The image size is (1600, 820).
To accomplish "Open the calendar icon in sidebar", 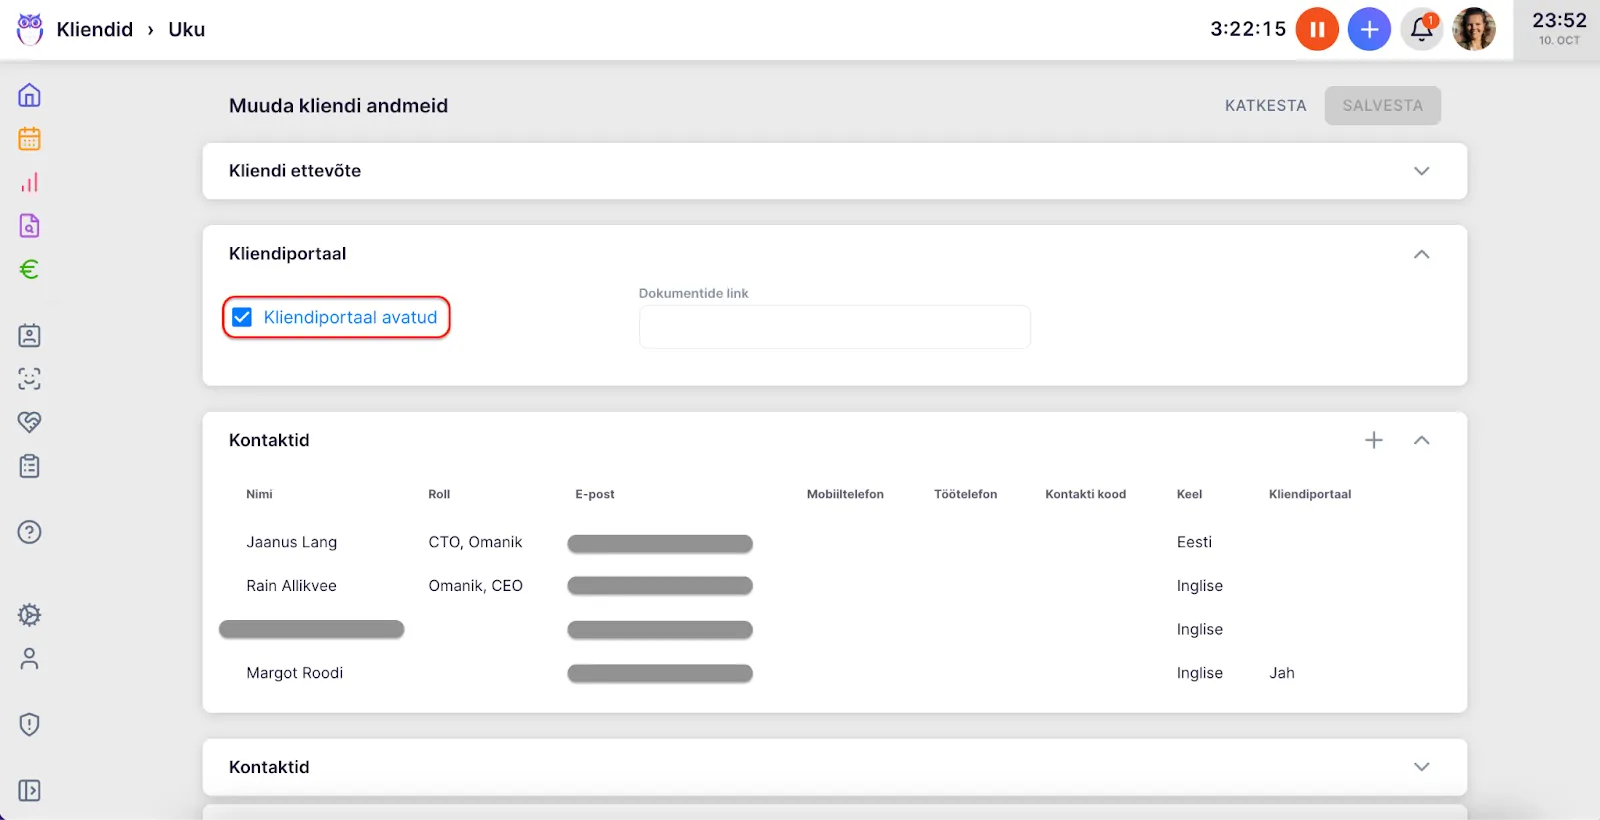I will pos(30,139).
